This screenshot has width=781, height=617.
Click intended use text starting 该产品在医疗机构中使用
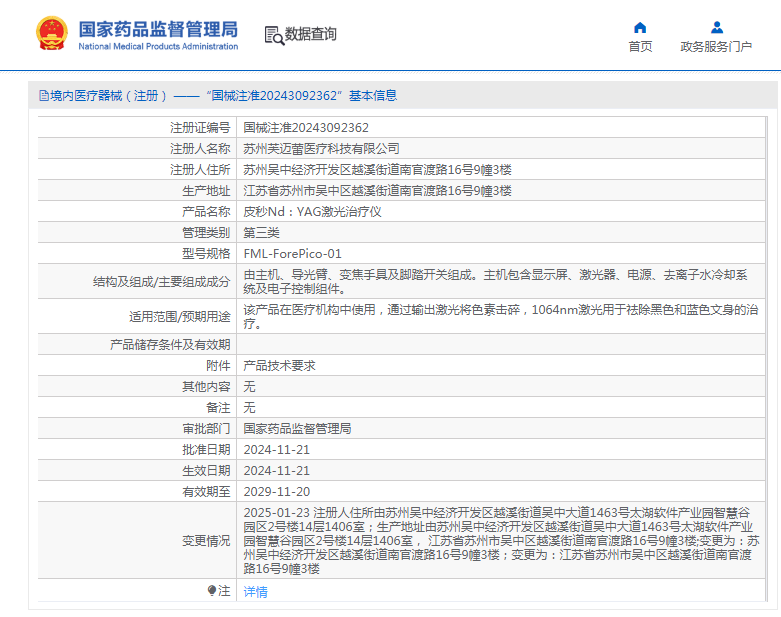pyautogui.click(x=501, y=317)
